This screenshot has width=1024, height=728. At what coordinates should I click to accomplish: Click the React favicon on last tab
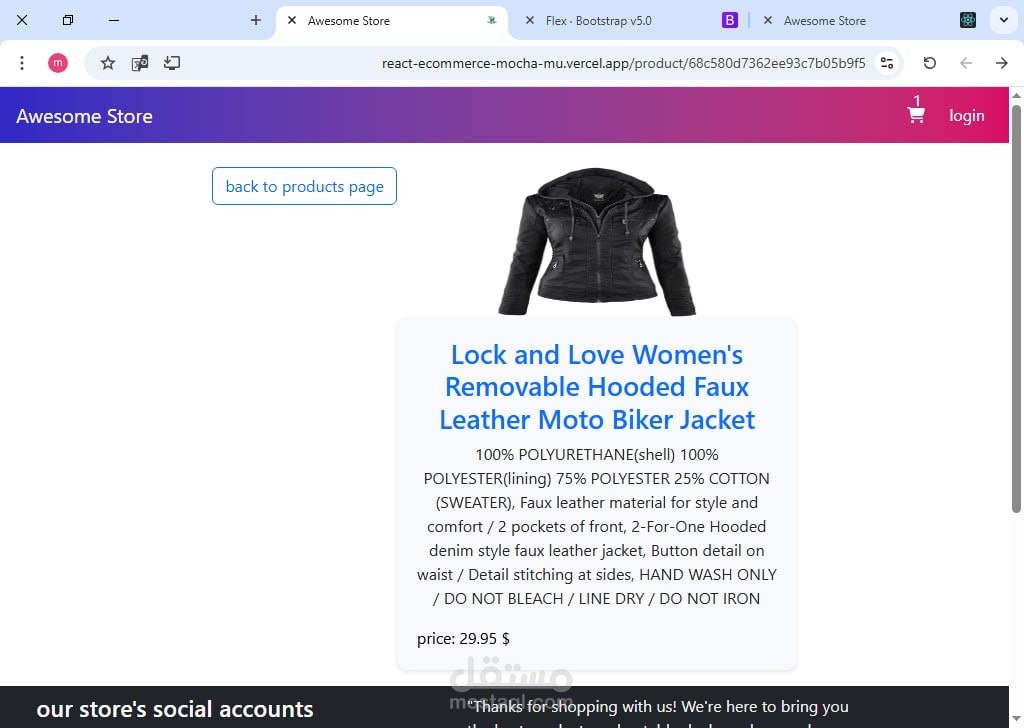(968, 20)
